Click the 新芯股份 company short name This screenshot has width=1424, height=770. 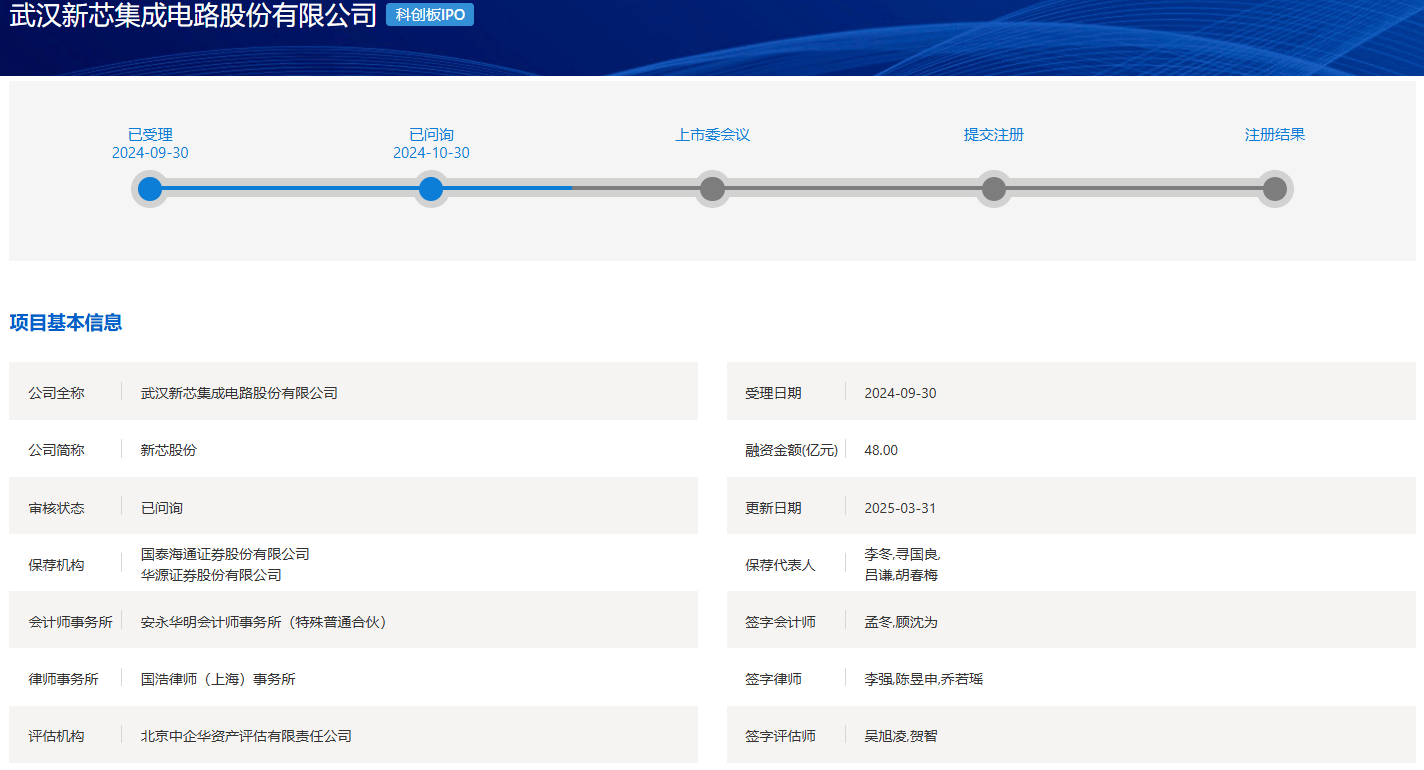(169, 450)
